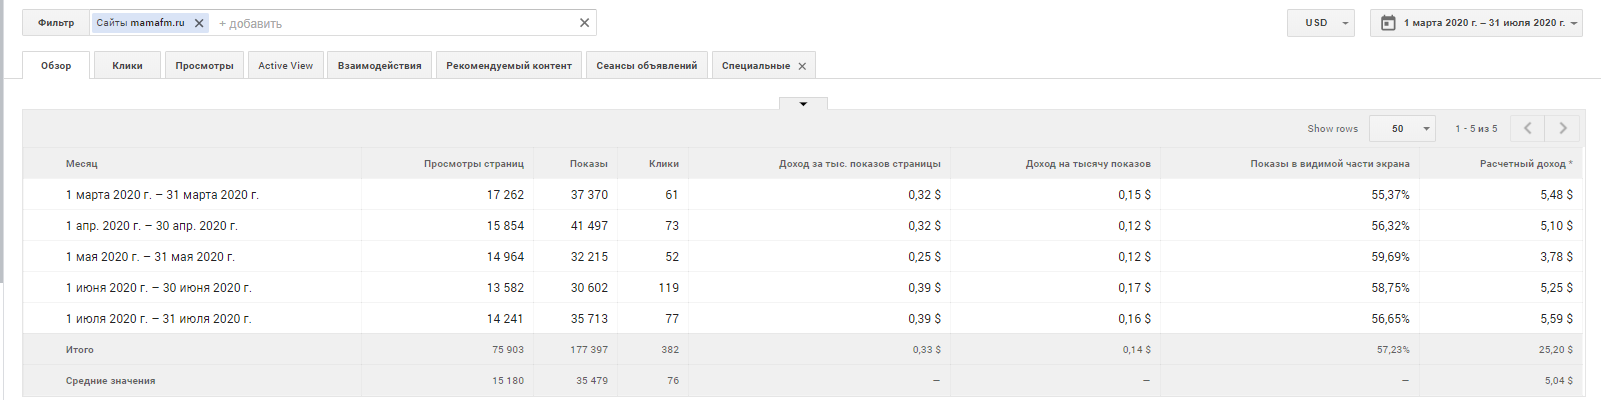Remove the mamafm.ru site filter chip
Screen dimensions: 1601x400
(199, 23)
